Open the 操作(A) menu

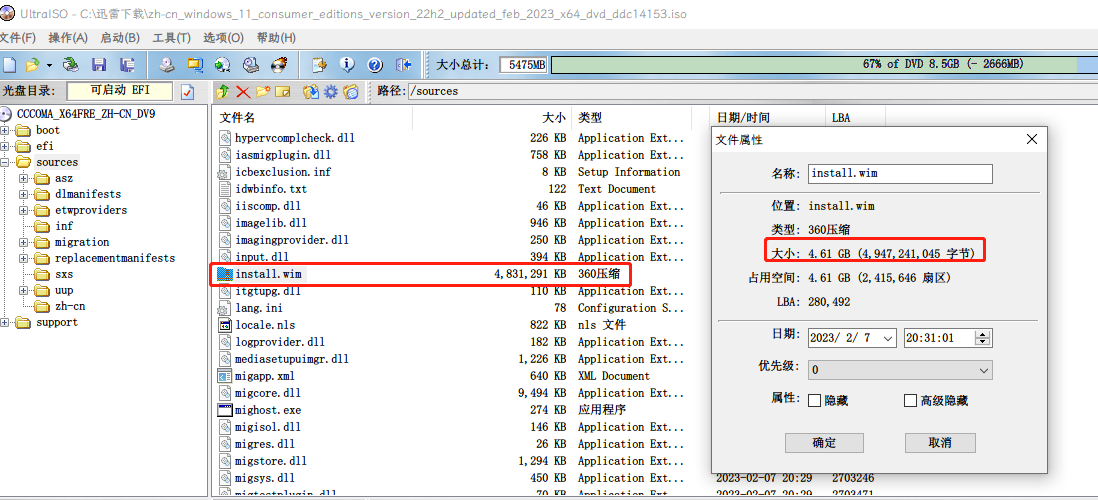click(x=68, y=38)
